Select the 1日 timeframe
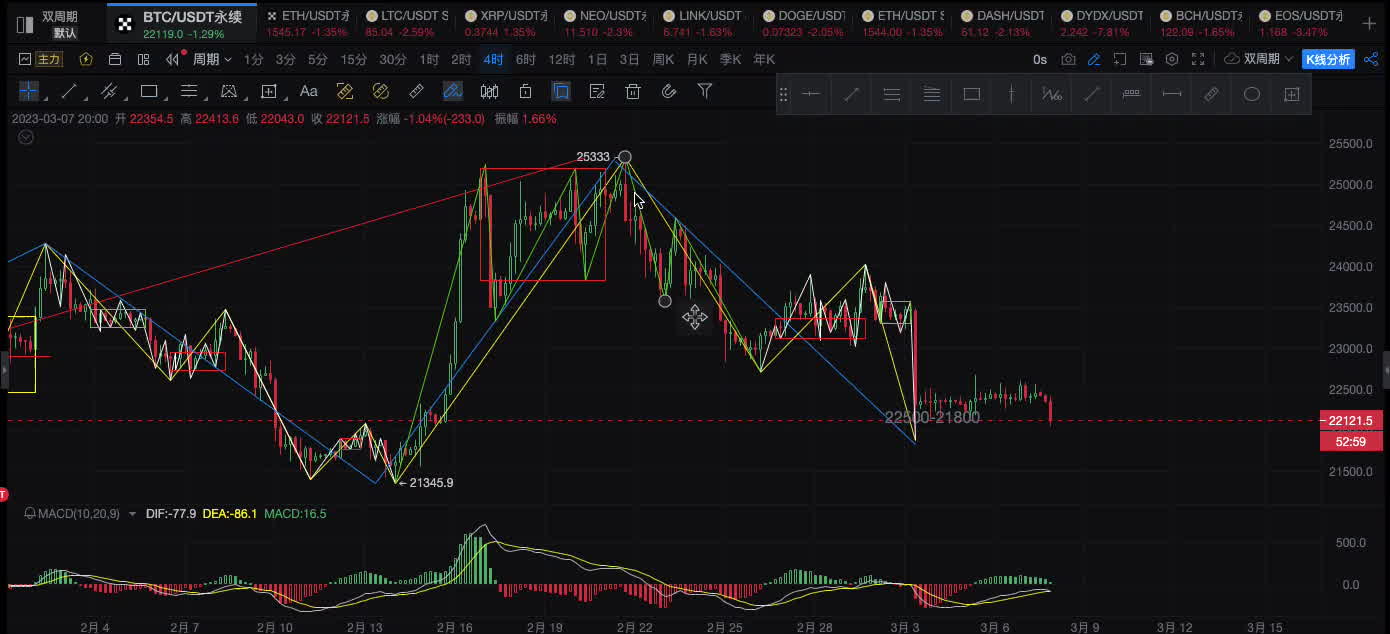This screenshot has height=634, width=1390. [597, 60]
